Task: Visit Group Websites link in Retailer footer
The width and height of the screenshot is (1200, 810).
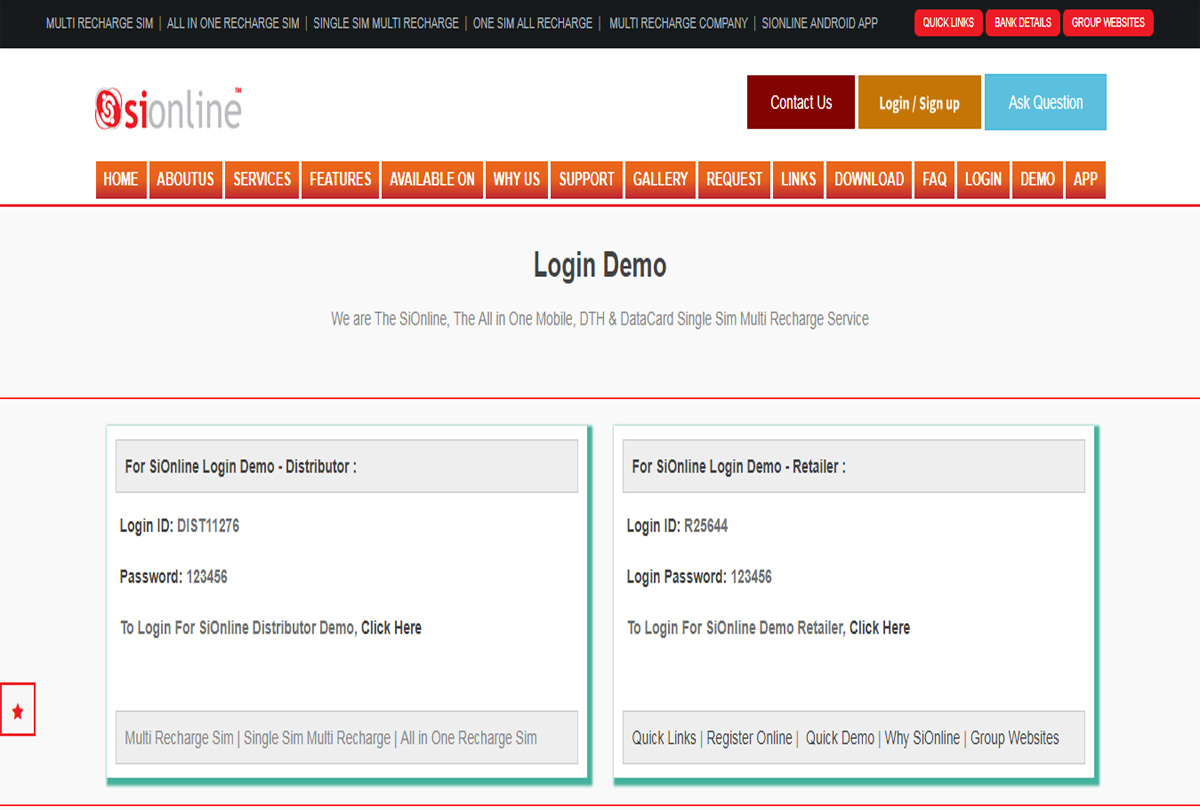Action: (1015, 738)
